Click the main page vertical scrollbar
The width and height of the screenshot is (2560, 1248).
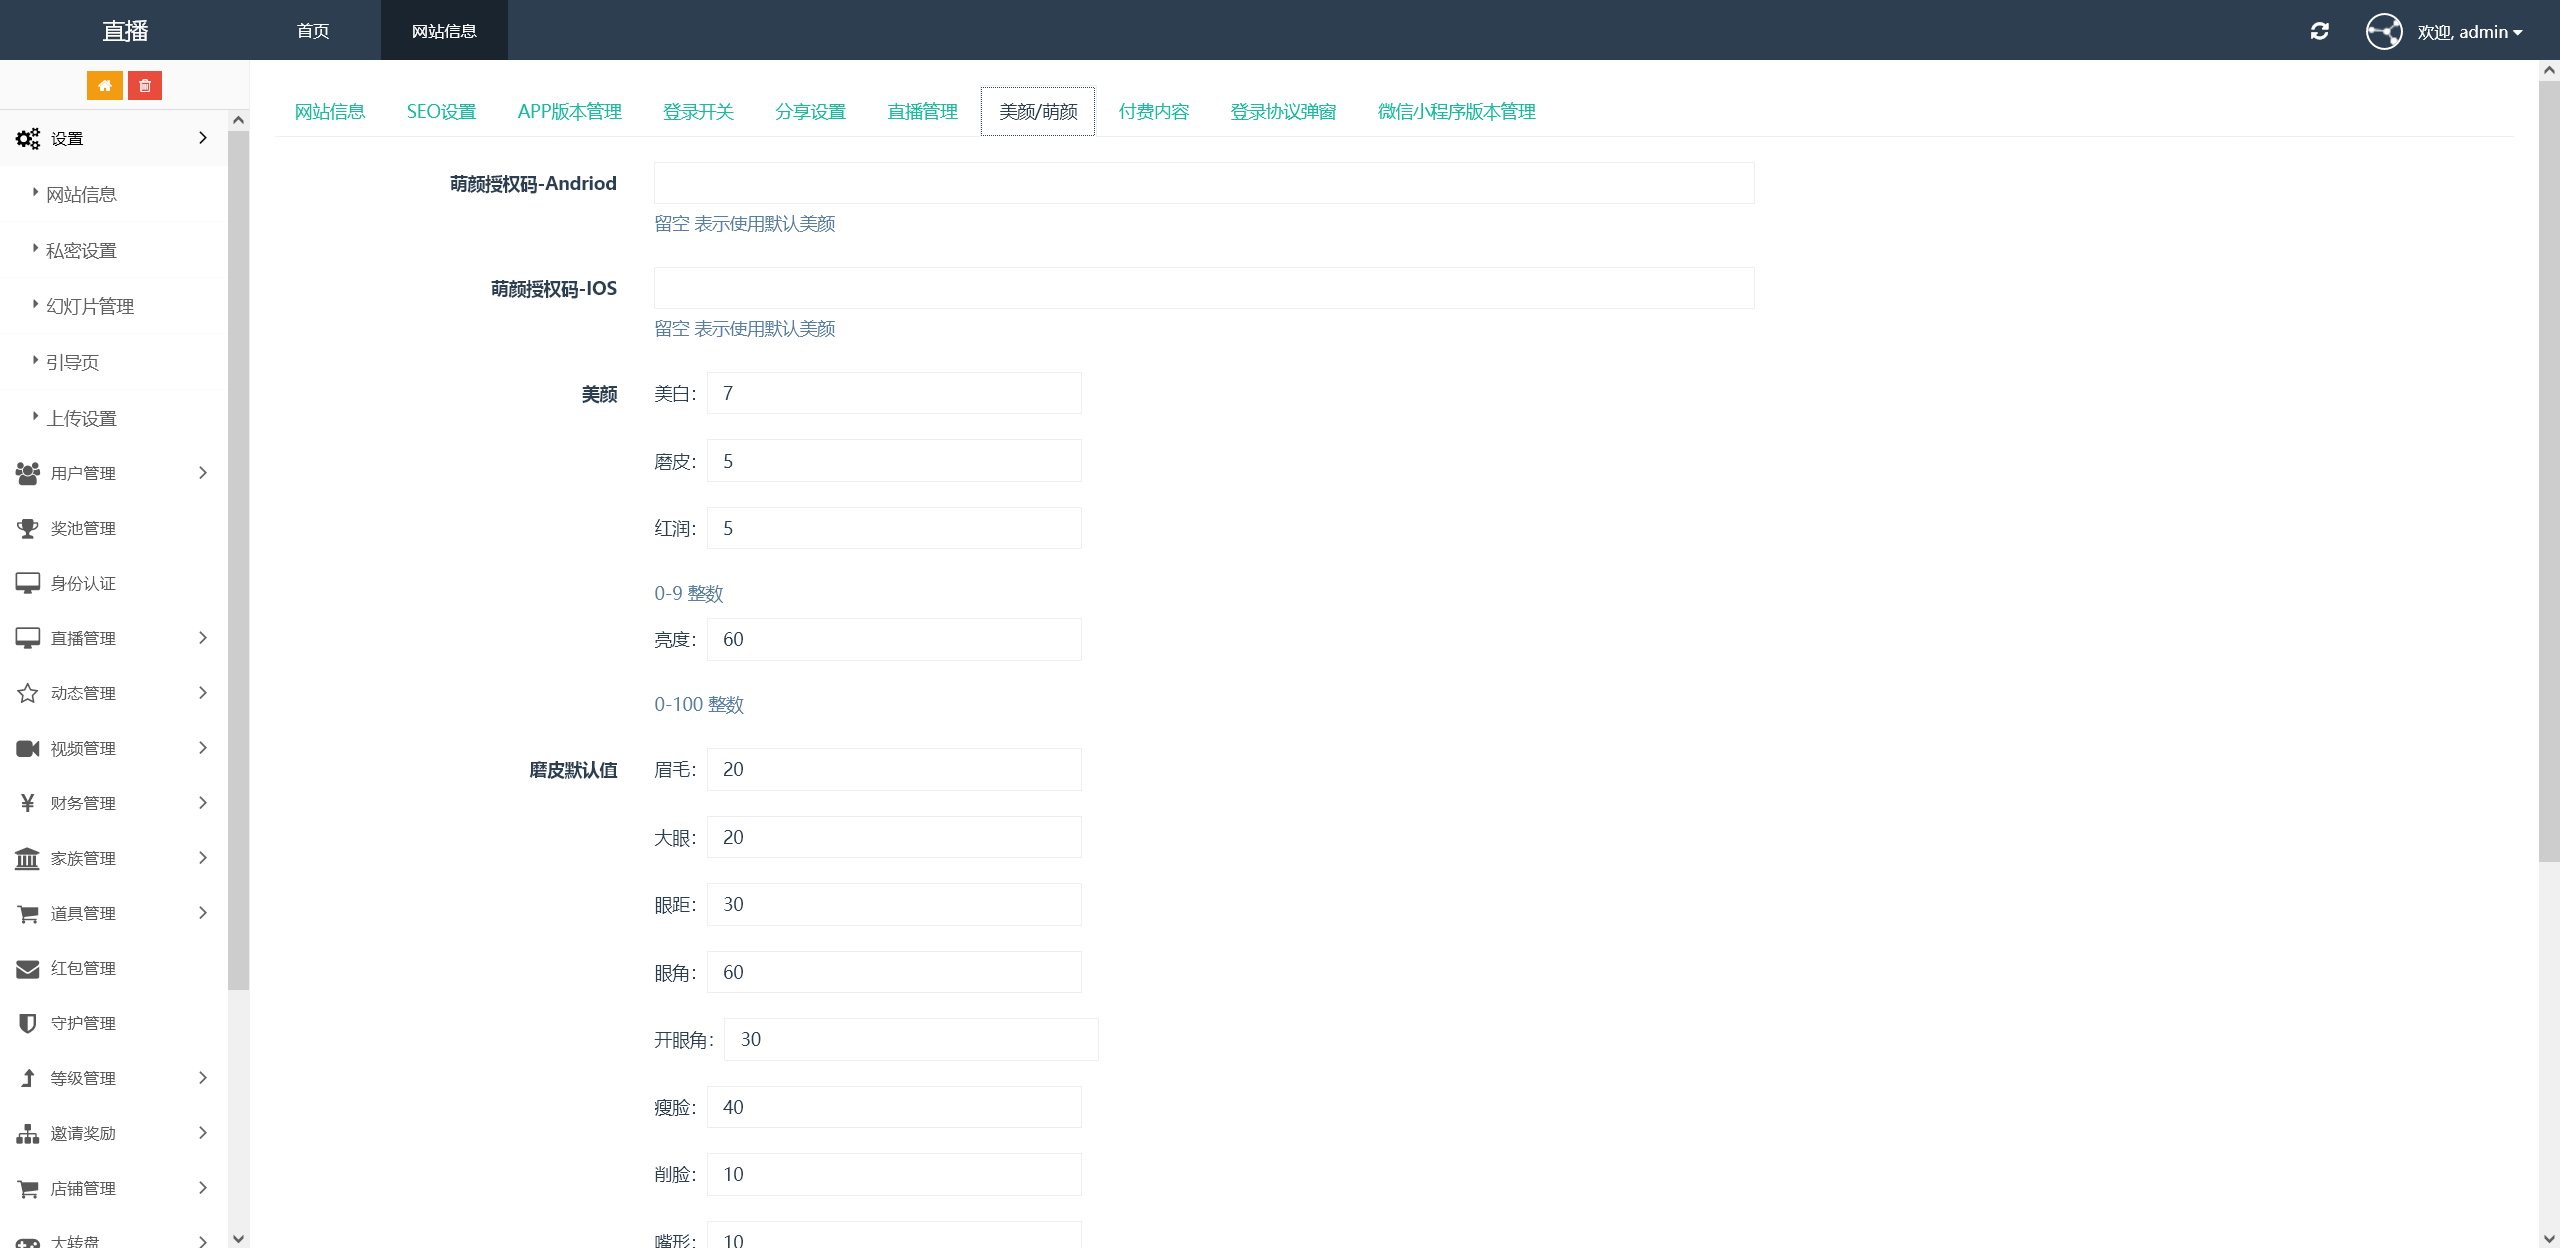(x=2548, y=470)
